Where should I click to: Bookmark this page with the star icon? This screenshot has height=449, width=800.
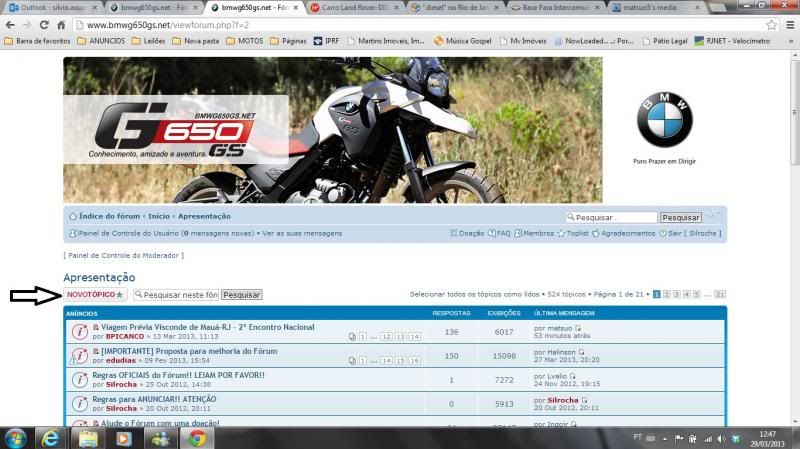click(771, 25)
